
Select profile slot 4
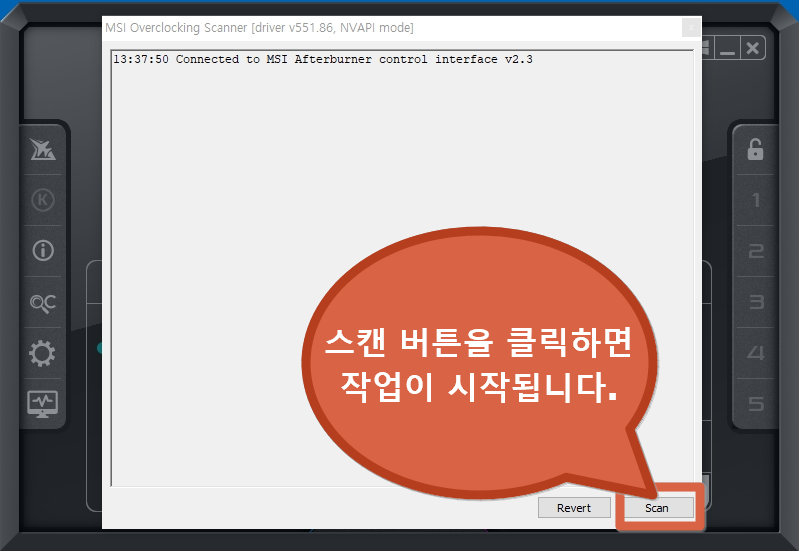(756, 353)
